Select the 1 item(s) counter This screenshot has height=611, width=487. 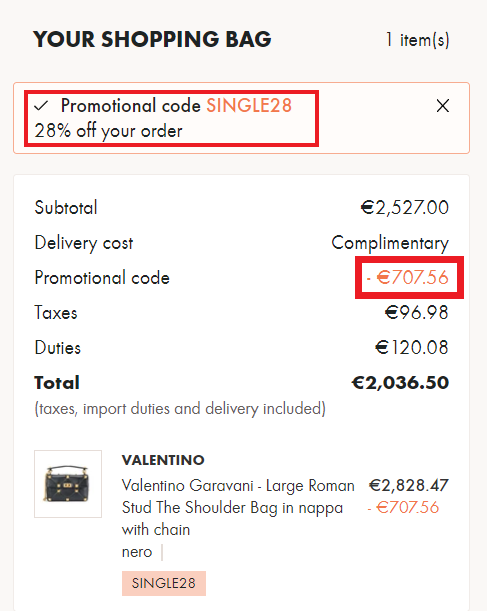[417, 39]
